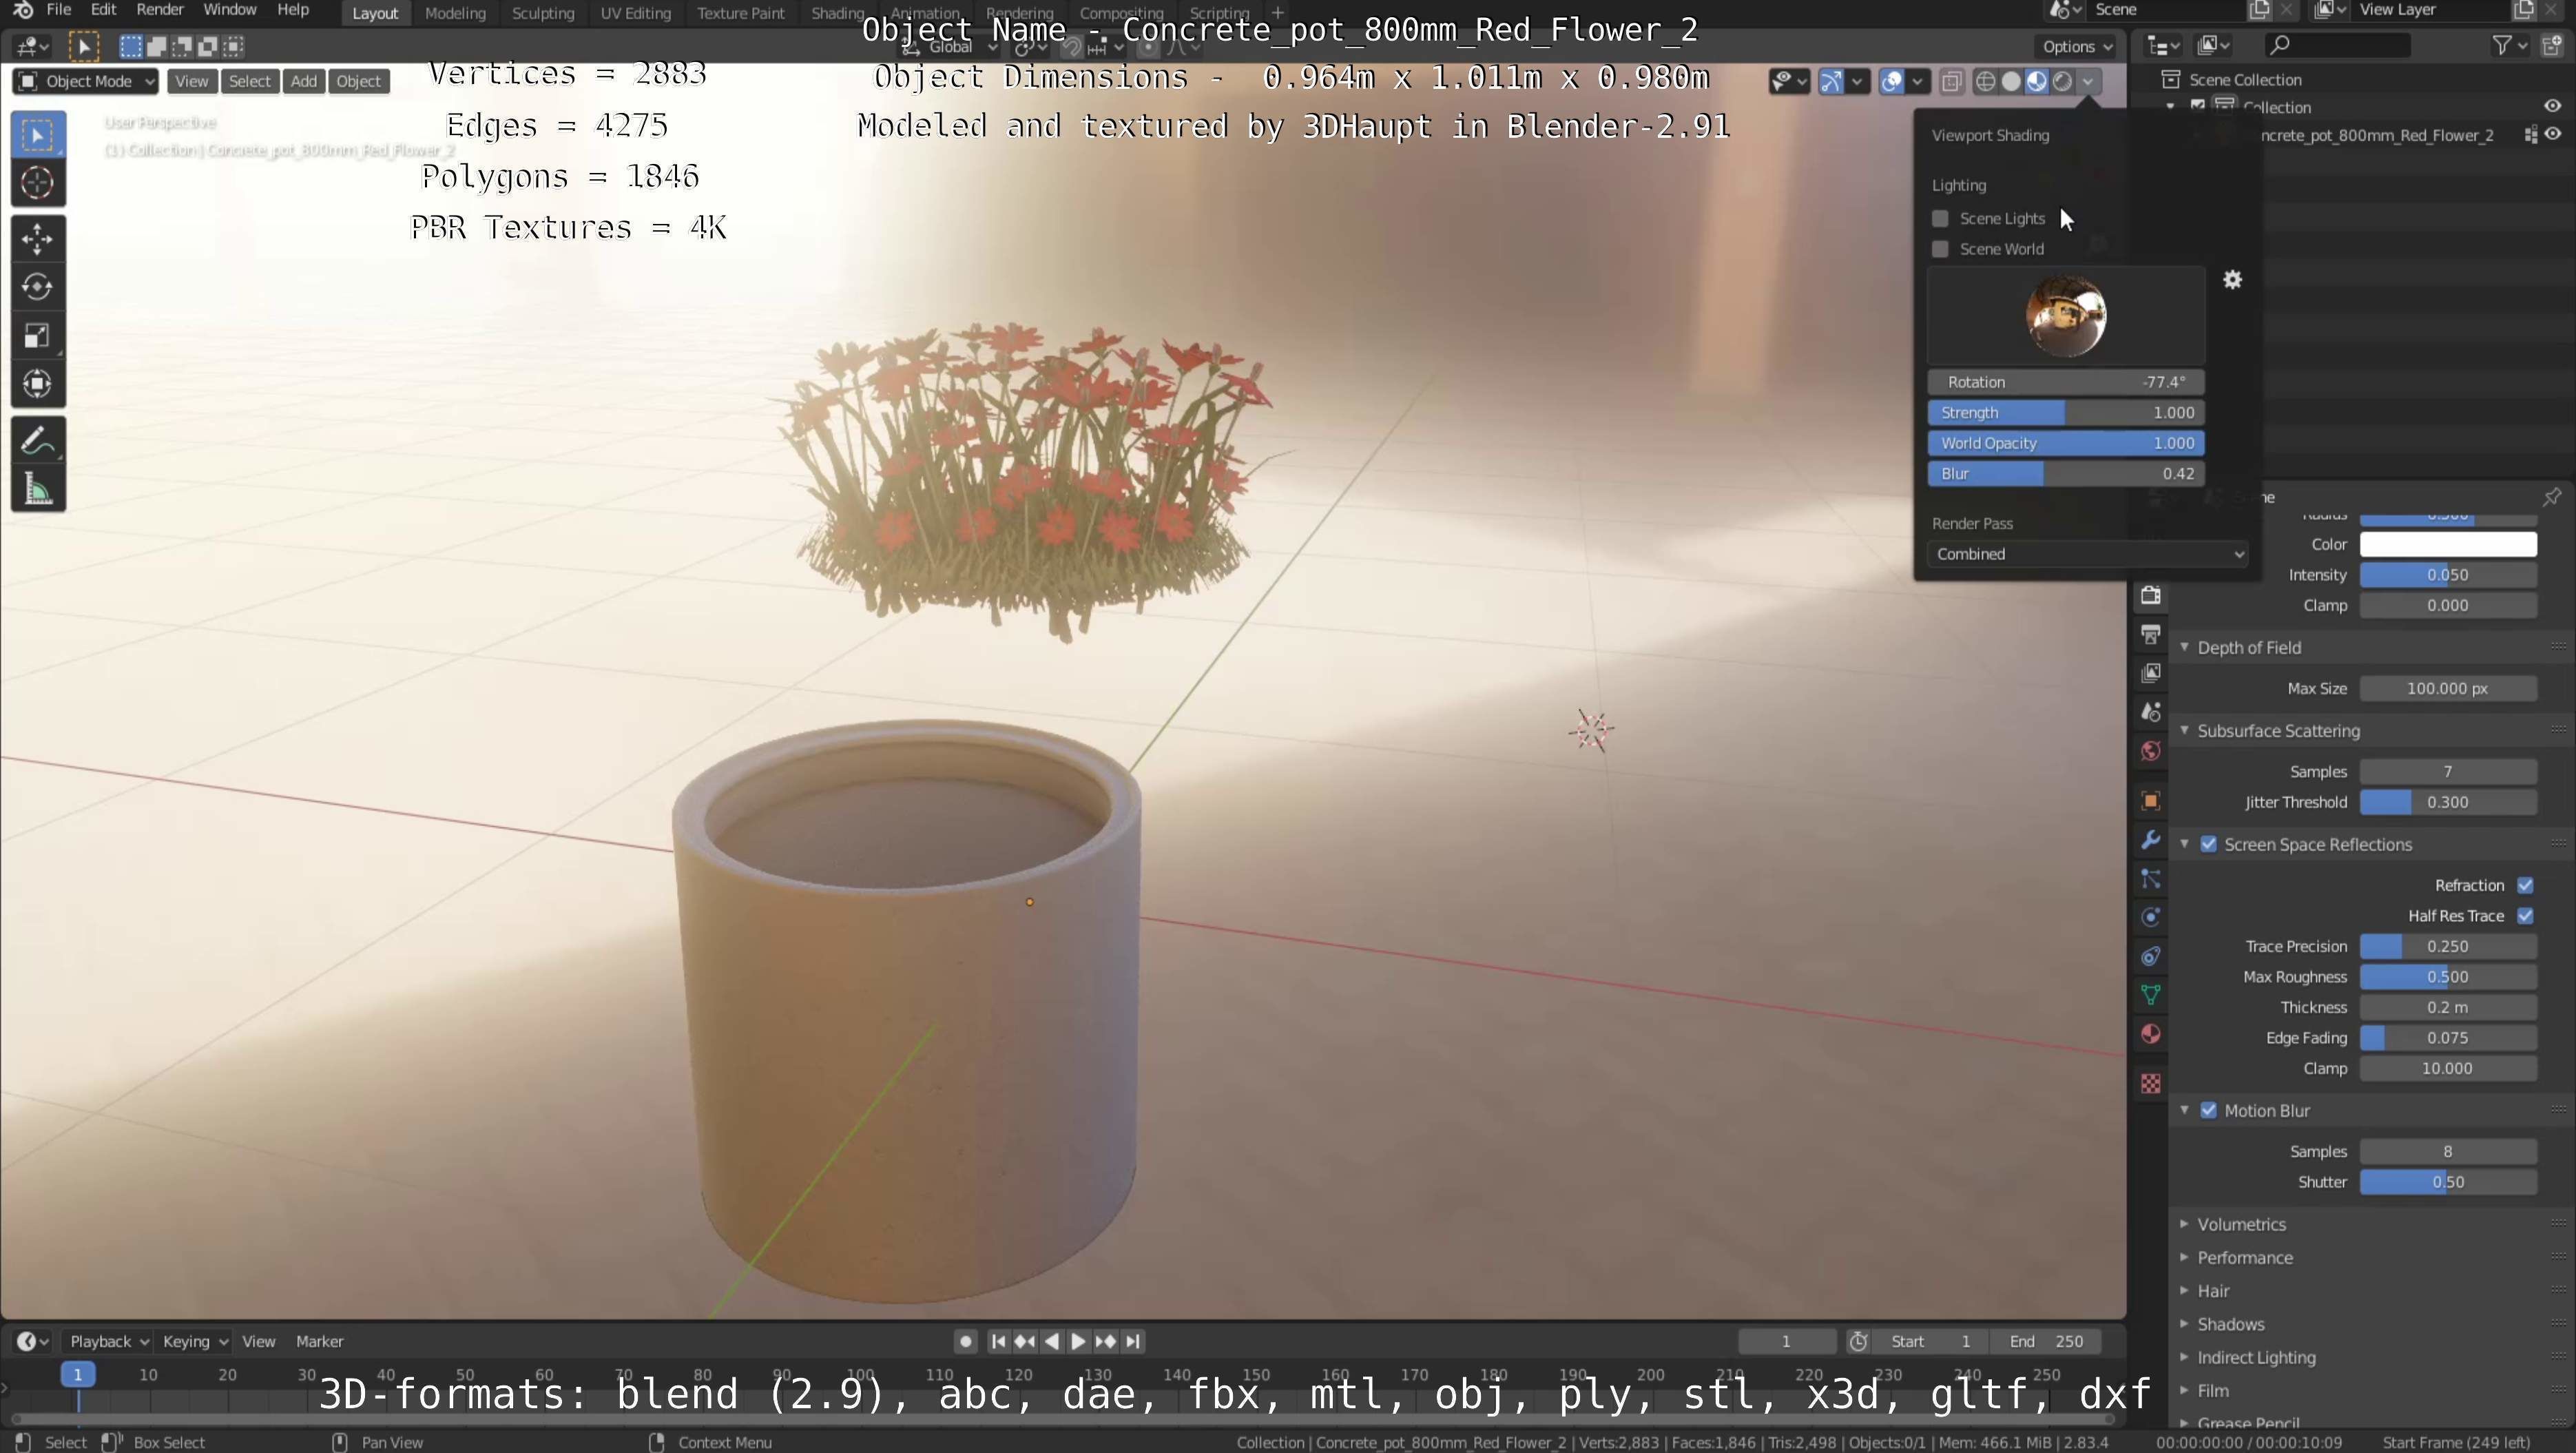Image resolution: width=2576 pixels, height=1453 pixels.
Task: Click the bloom Color white swatch
Action: 2448,545
